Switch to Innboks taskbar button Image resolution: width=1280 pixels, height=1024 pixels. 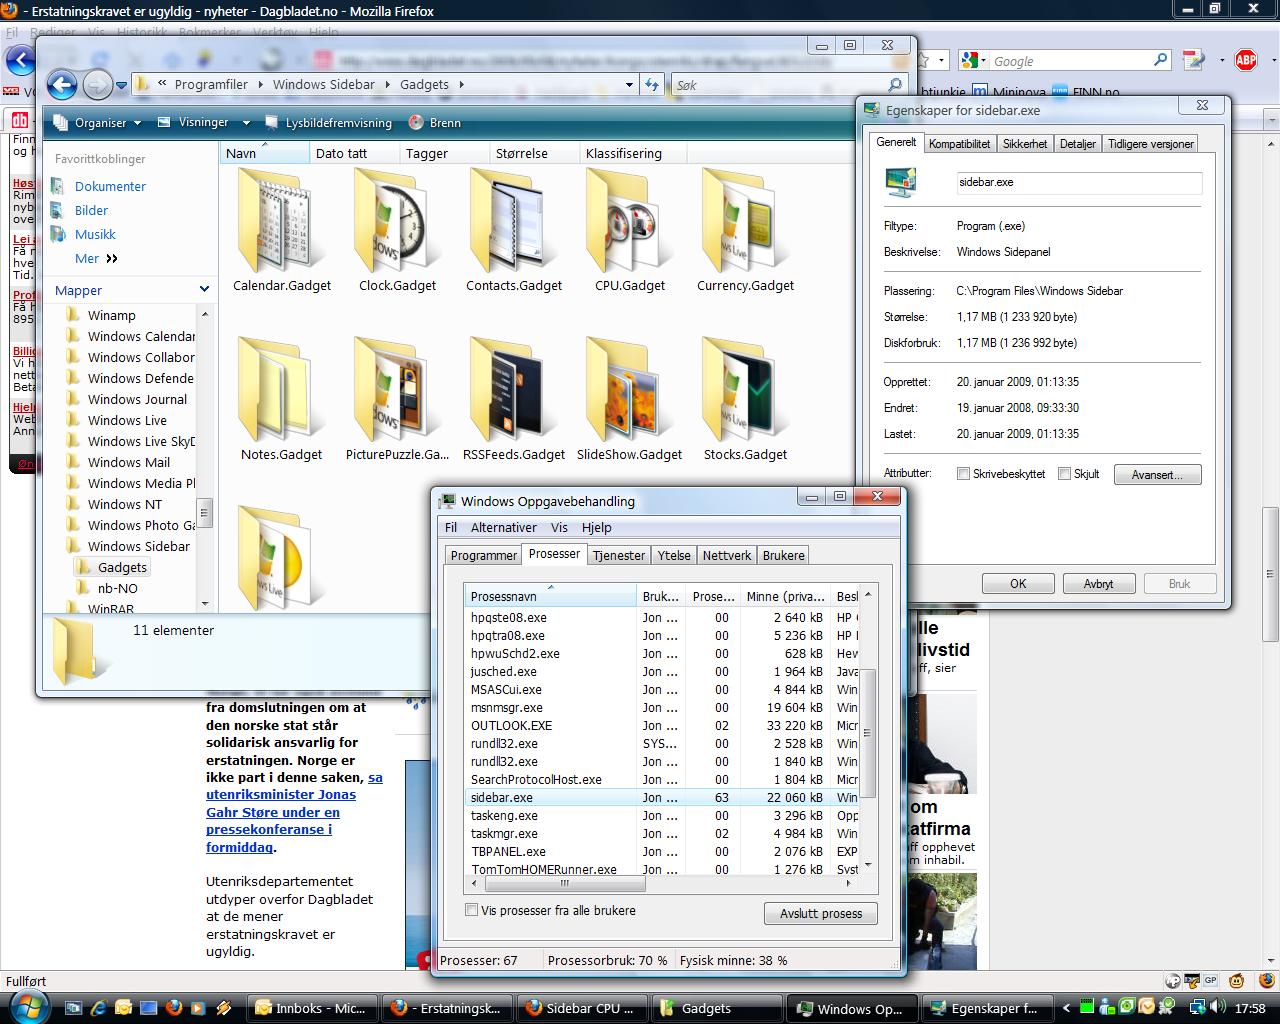(312, 1008)
